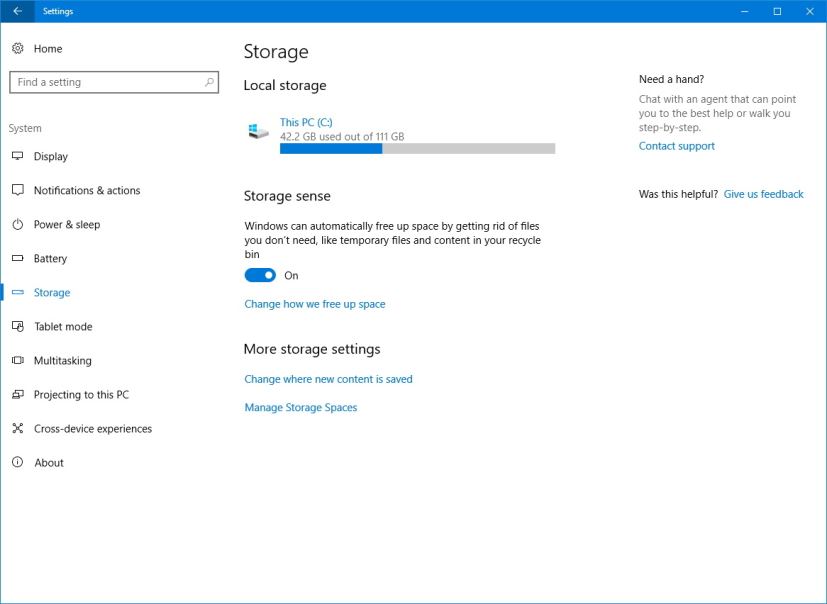Open Manage Storage Spaces
827x604 pixels.
pyautogui.click(x=301, y=407)
